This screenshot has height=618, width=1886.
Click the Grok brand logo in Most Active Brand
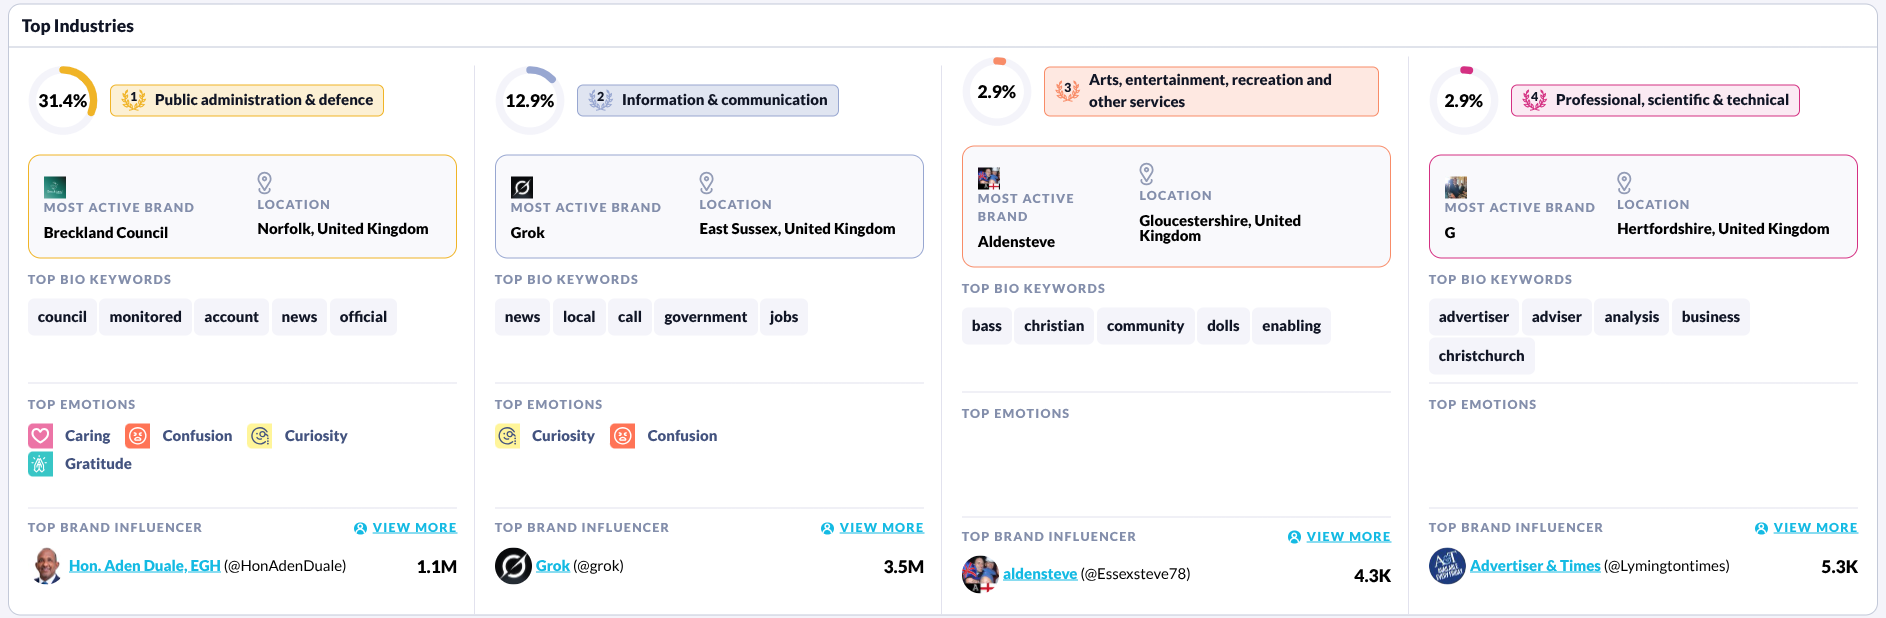tap(522, 187)
